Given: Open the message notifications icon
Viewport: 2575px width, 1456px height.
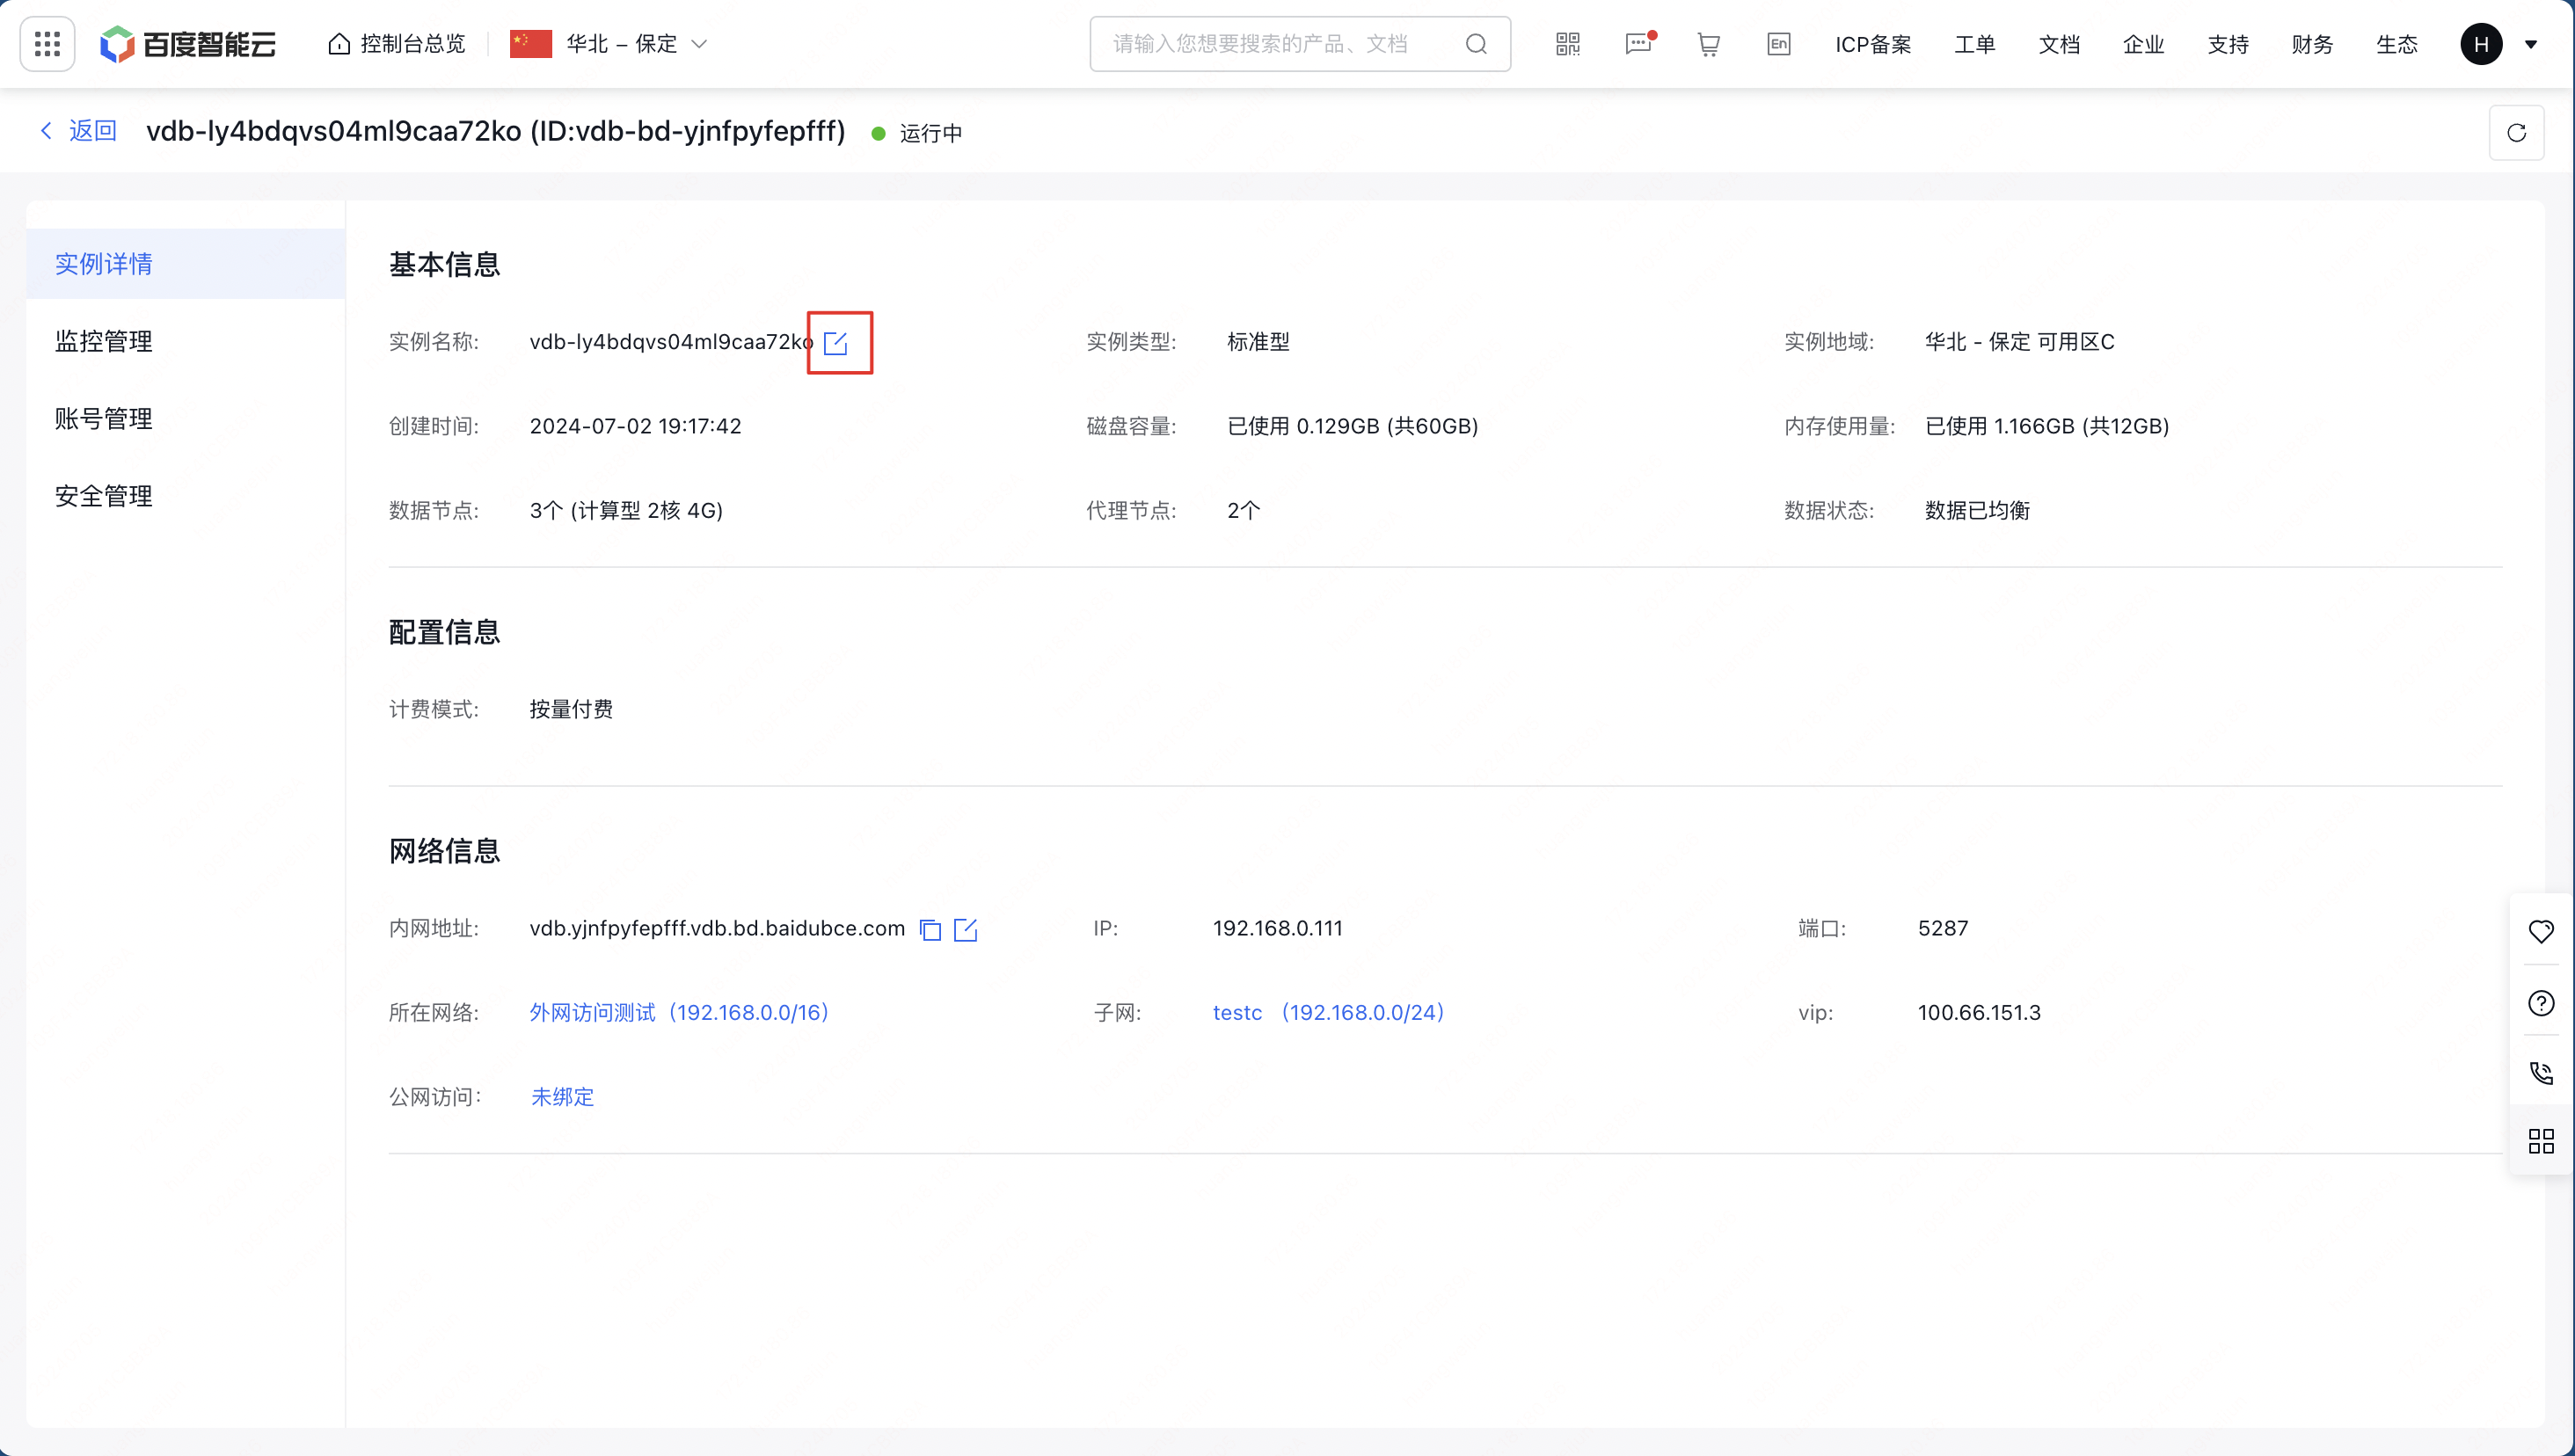Looking at the screenshot, I should [x=1638, y=44].
